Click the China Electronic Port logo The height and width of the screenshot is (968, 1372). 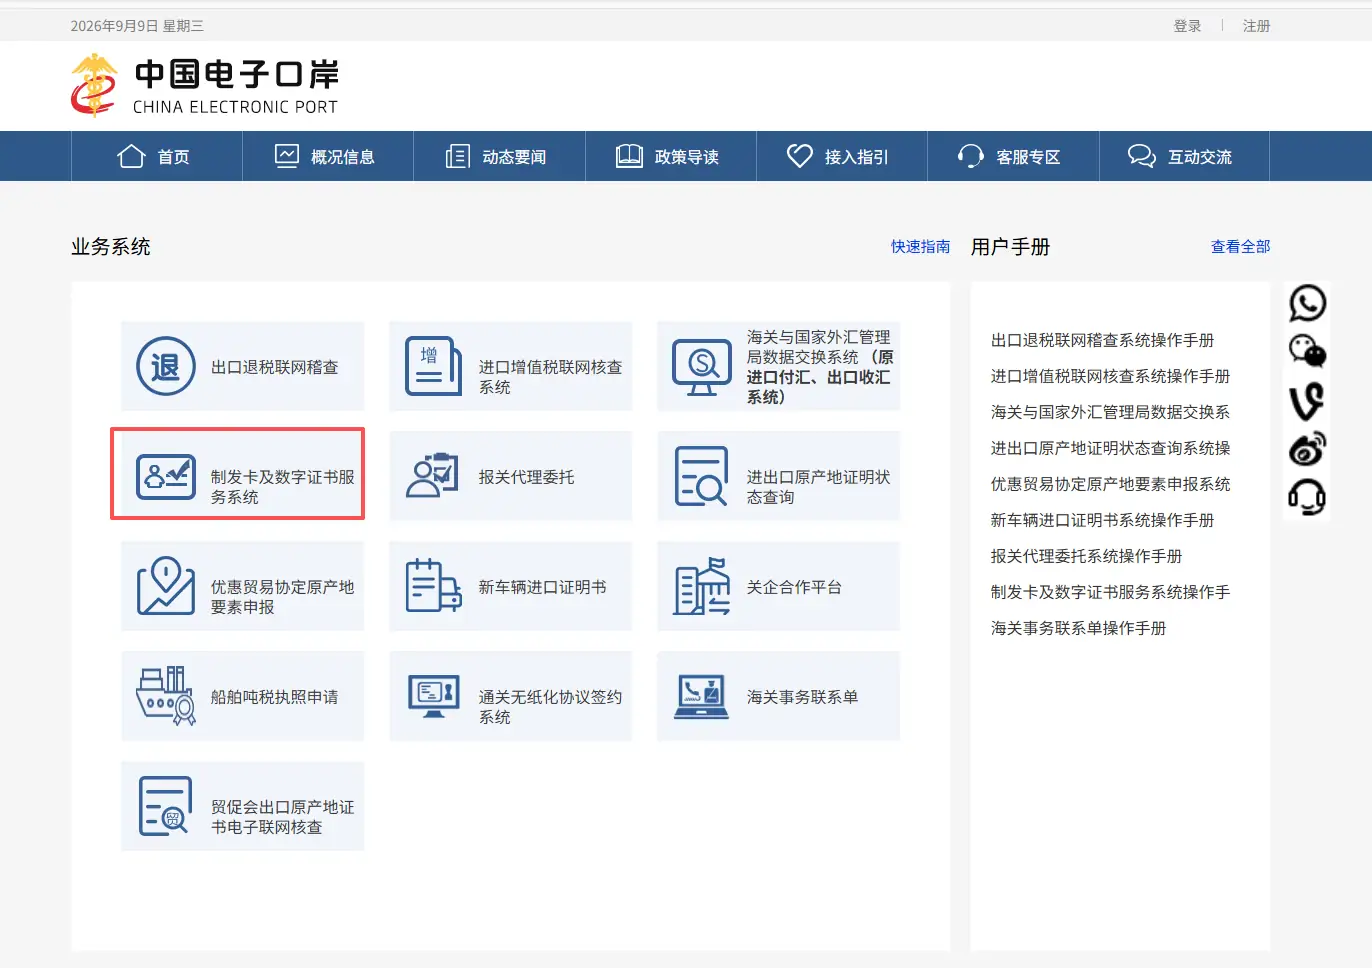pos(205,86)
